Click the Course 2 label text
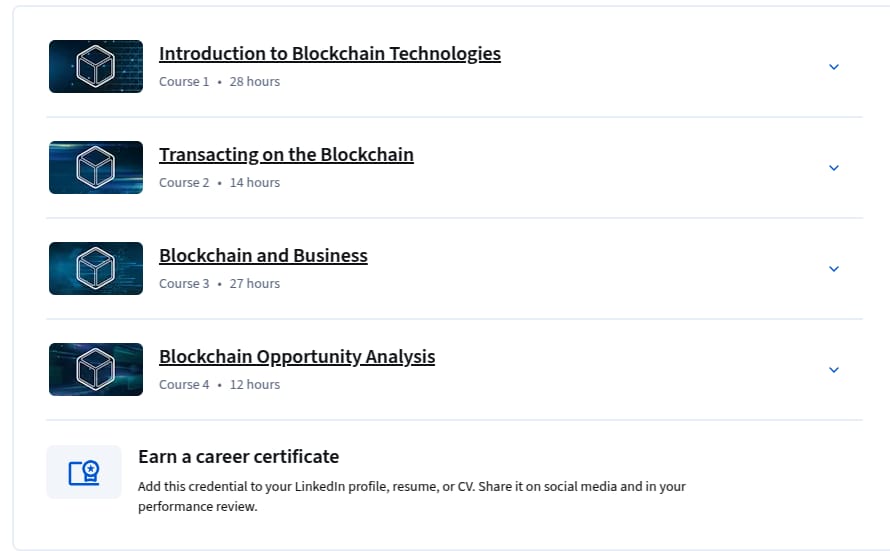The height and width of the screenshot is (551, 890). [x=184, y=183]
